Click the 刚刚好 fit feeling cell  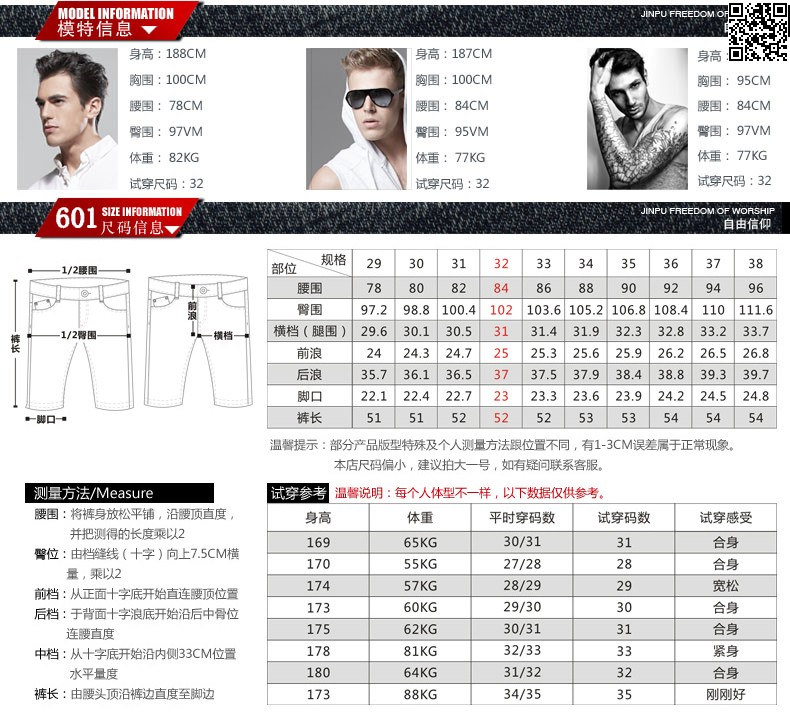(726, 694)
